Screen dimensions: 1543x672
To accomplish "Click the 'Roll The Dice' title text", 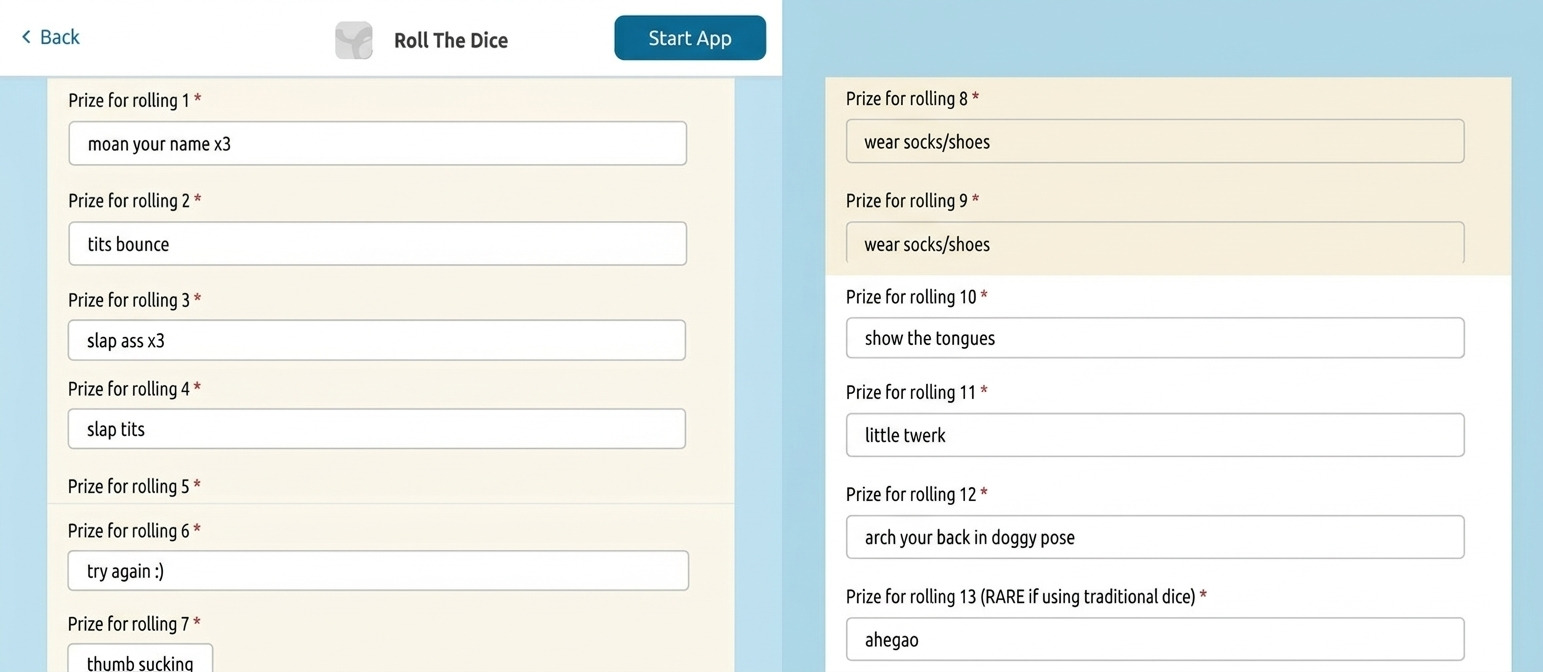I will click(451, 40).
